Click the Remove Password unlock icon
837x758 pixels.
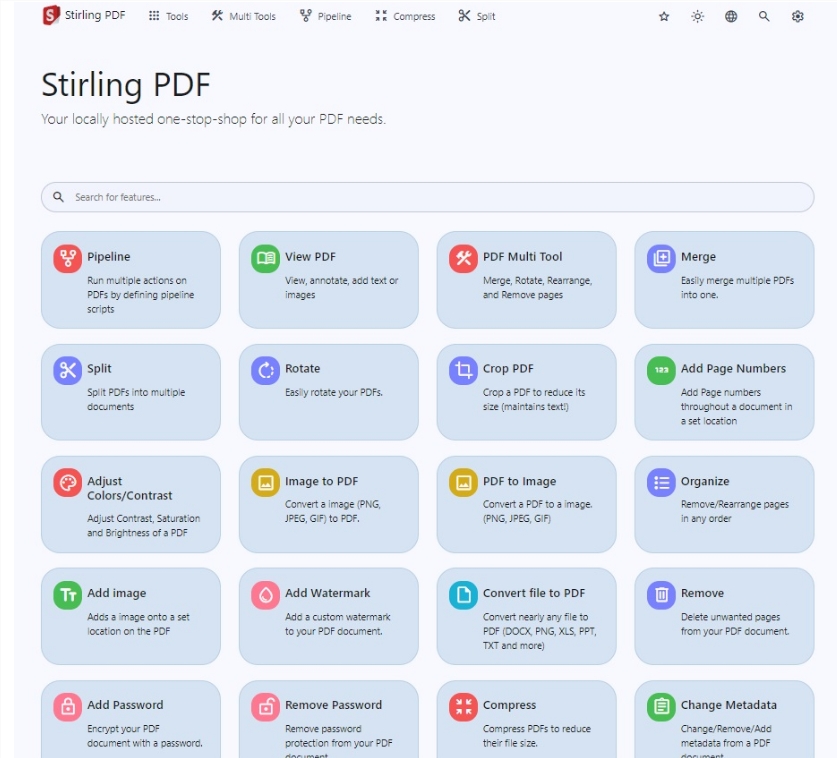click(x=265, y=707)
